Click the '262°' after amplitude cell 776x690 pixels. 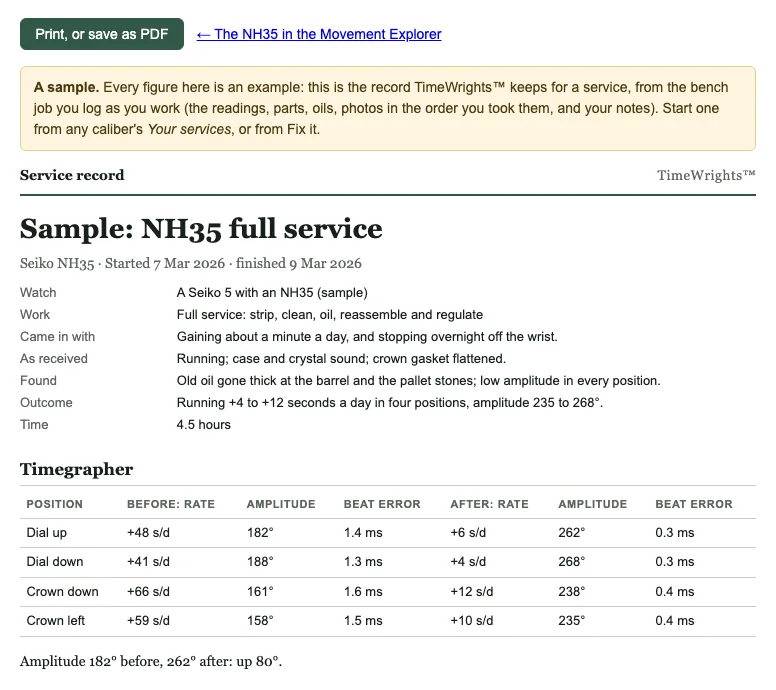point(572,533)
